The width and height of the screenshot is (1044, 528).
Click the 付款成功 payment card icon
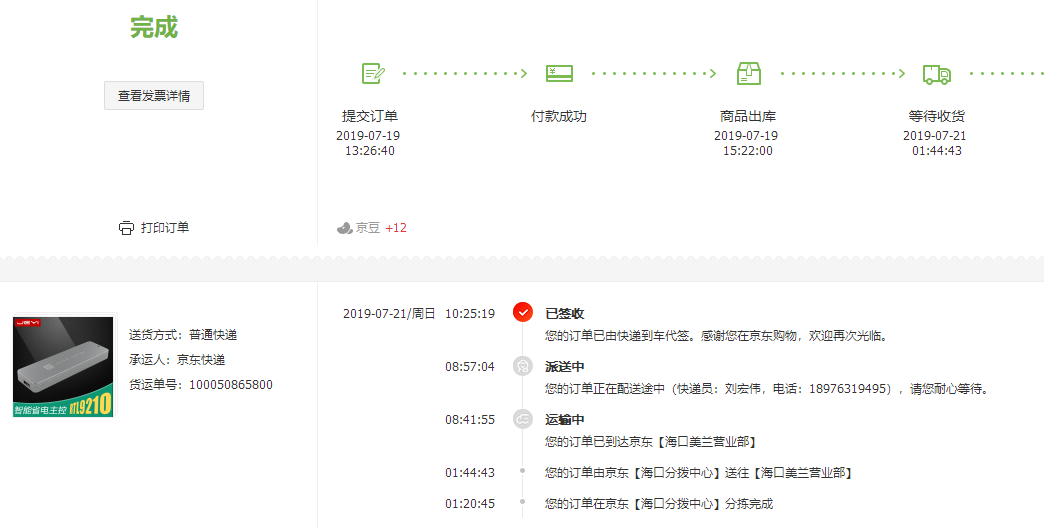click(x=559, y=73)
